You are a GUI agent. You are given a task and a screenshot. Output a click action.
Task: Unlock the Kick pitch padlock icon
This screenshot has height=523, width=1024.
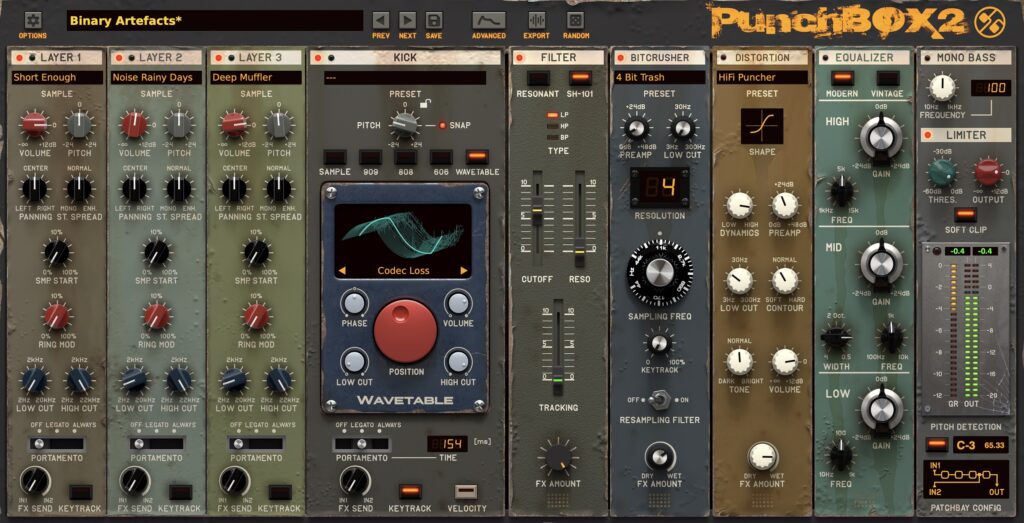pyautogui.click(x=424, y=103)
